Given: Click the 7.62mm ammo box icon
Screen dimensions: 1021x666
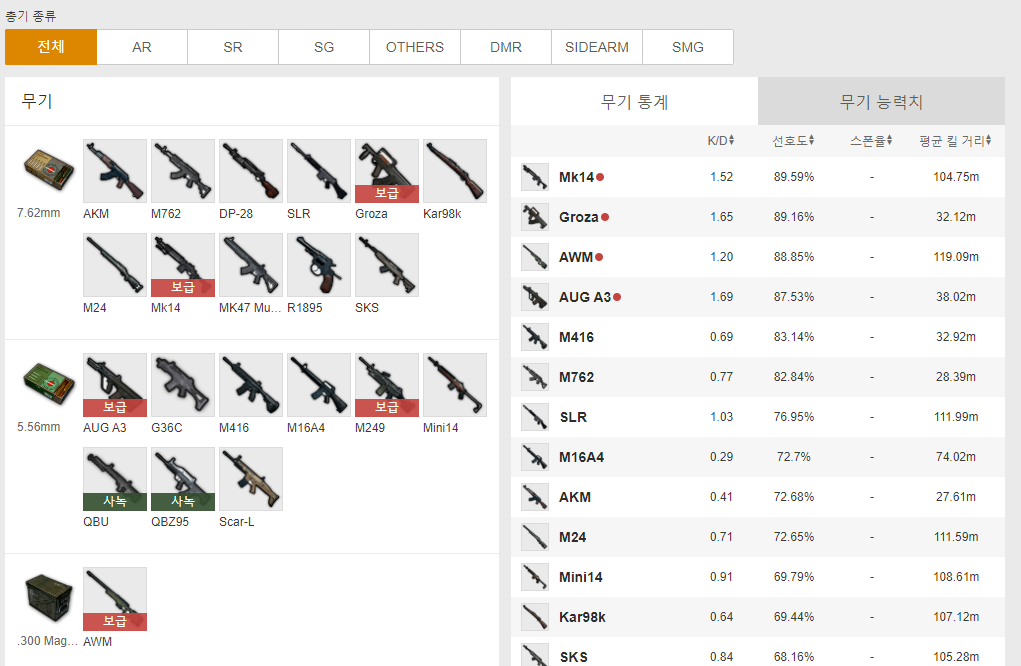Looking at the screenshot, I should tap(49, 169).
